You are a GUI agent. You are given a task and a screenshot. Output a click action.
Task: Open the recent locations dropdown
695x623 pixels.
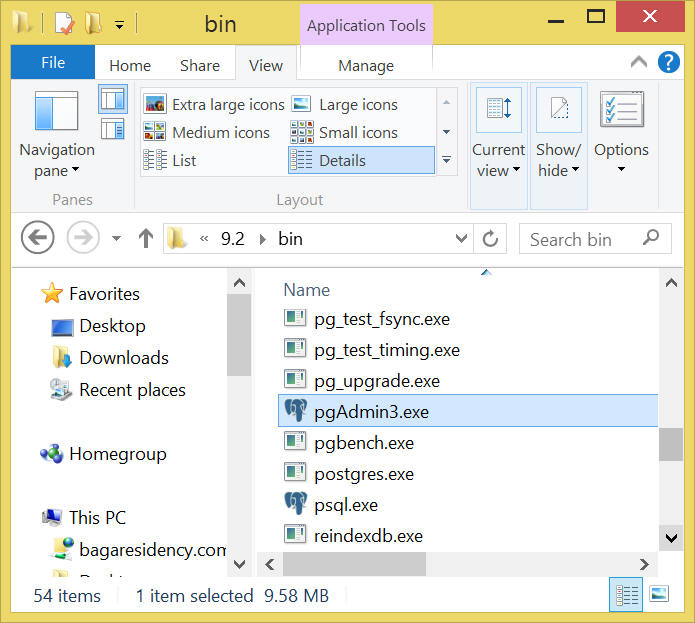click(116, 238)
